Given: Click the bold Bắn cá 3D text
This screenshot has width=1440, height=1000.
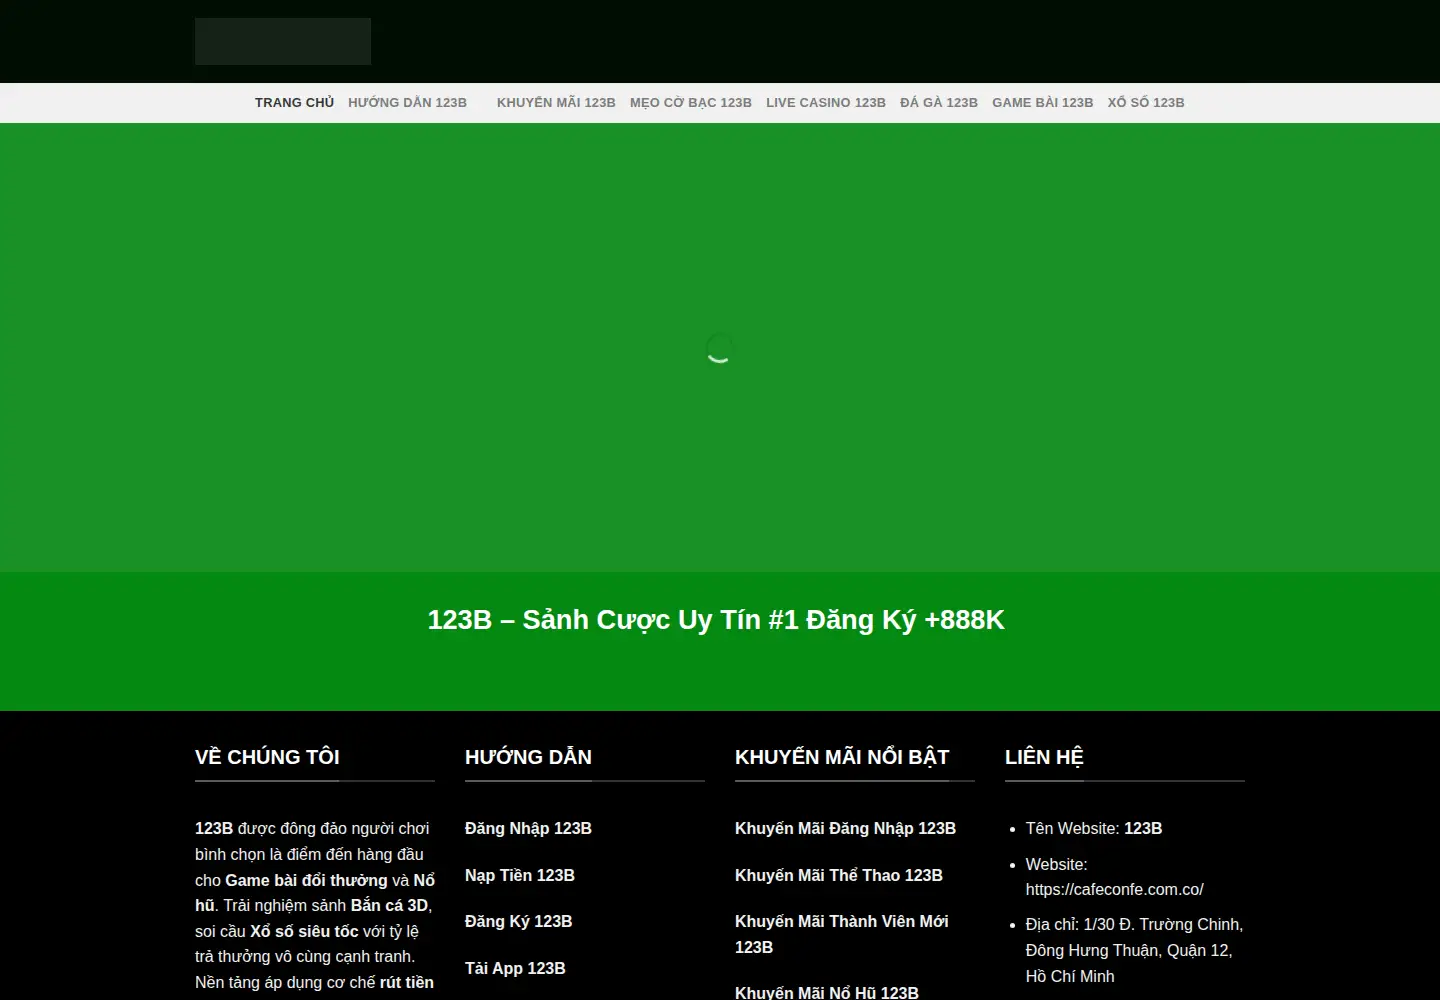Looking at the screenshot, I should pos(389,905).
